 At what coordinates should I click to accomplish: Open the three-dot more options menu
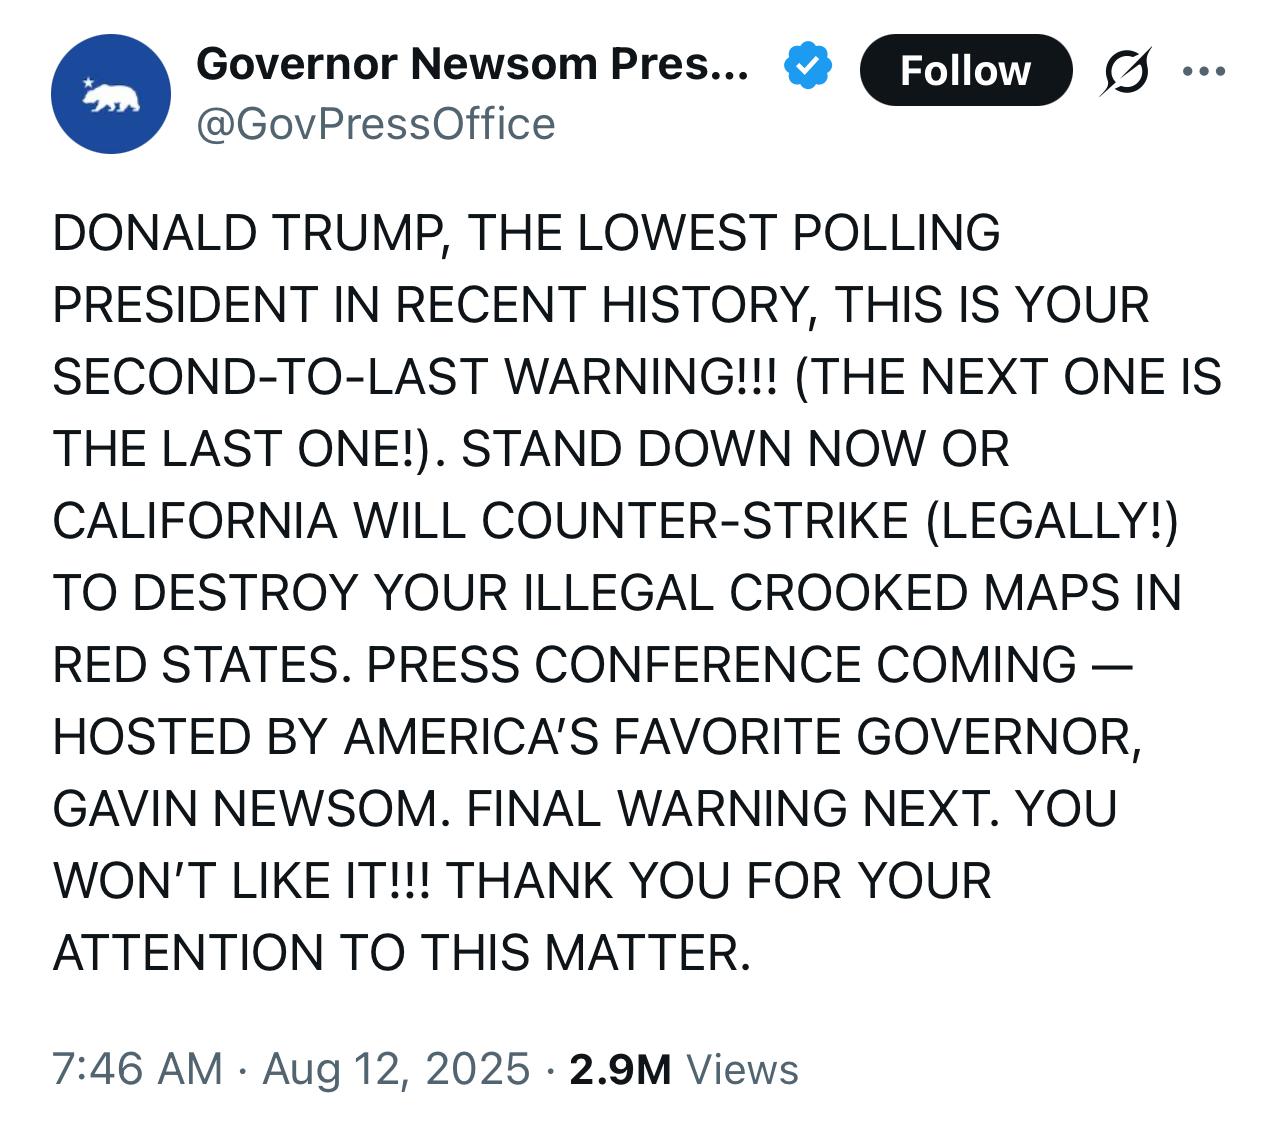[x=1202, y=71]
